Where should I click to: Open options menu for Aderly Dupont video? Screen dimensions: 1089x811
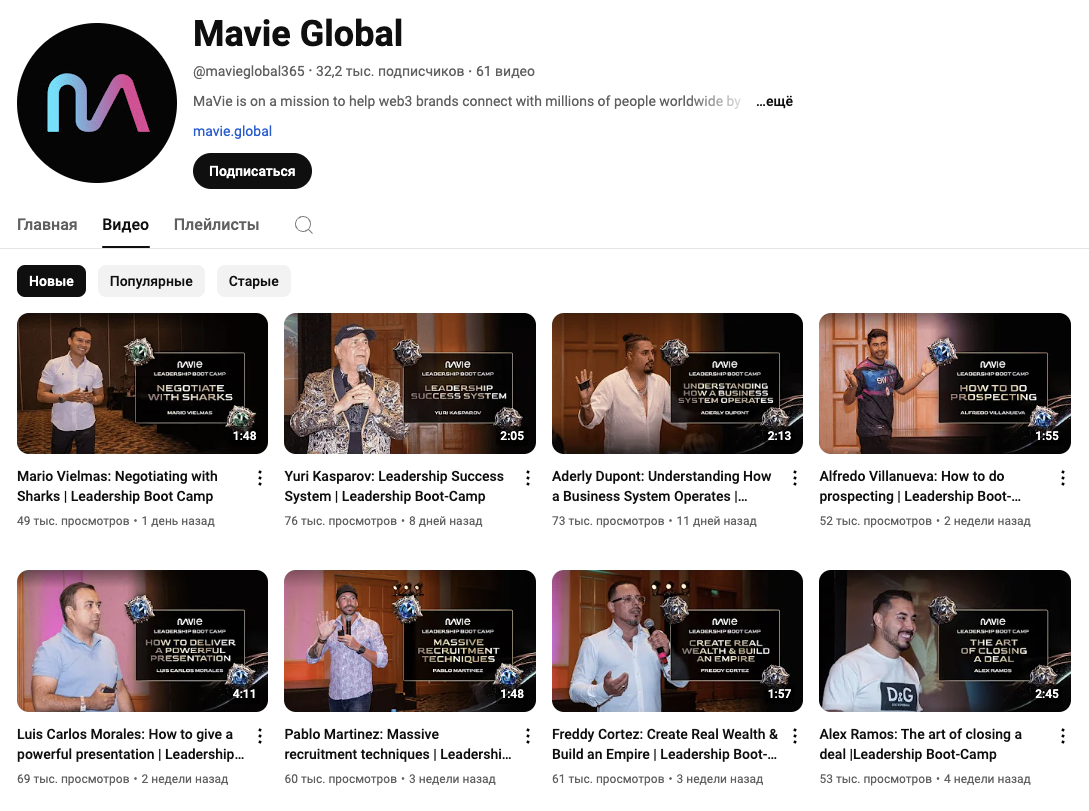[795, 478]
